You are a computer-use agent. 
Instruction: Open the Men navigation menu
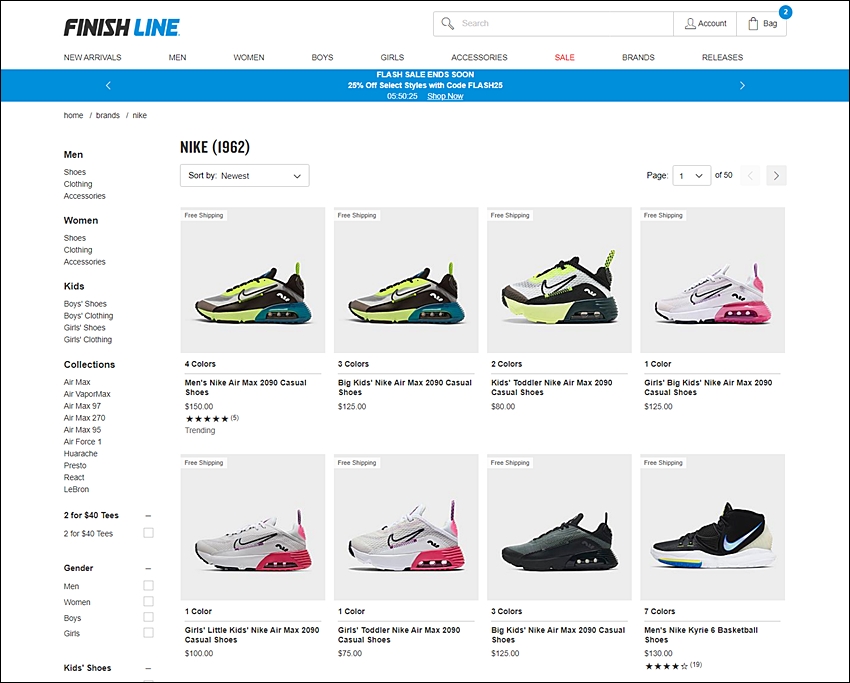point(177,57)
